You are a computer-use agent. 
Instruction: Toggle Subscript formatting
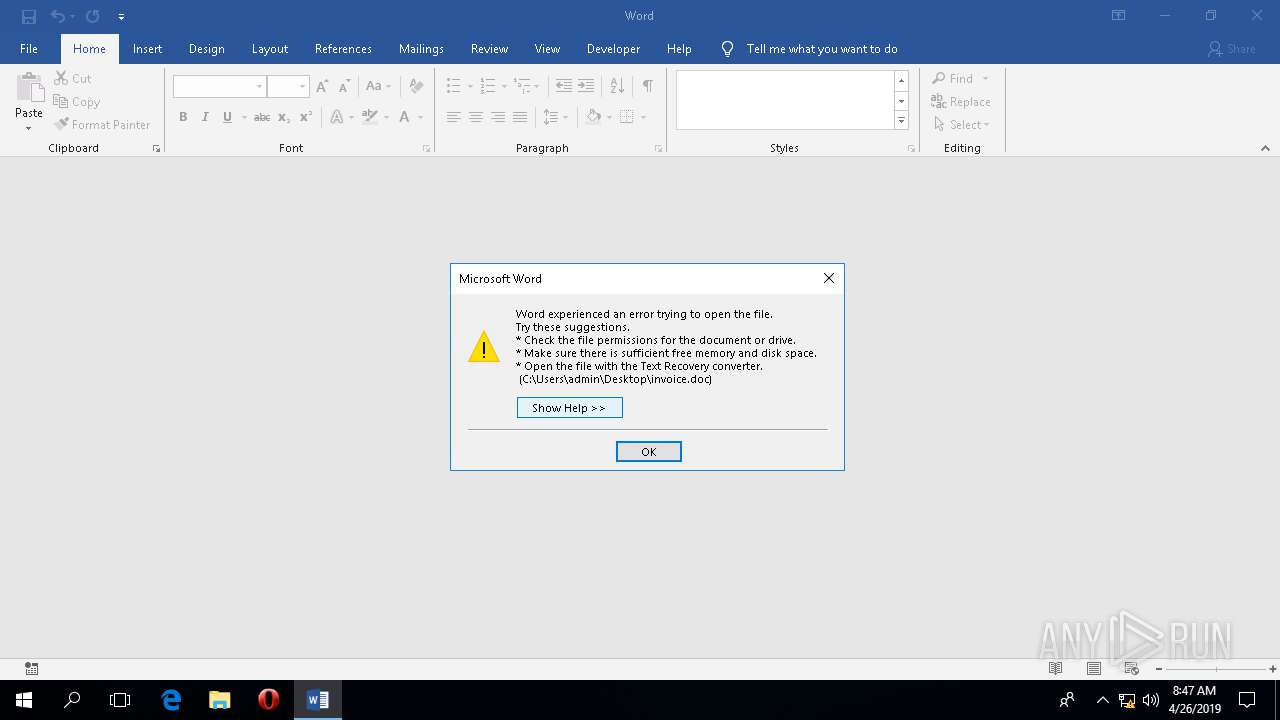click(284, 117)
